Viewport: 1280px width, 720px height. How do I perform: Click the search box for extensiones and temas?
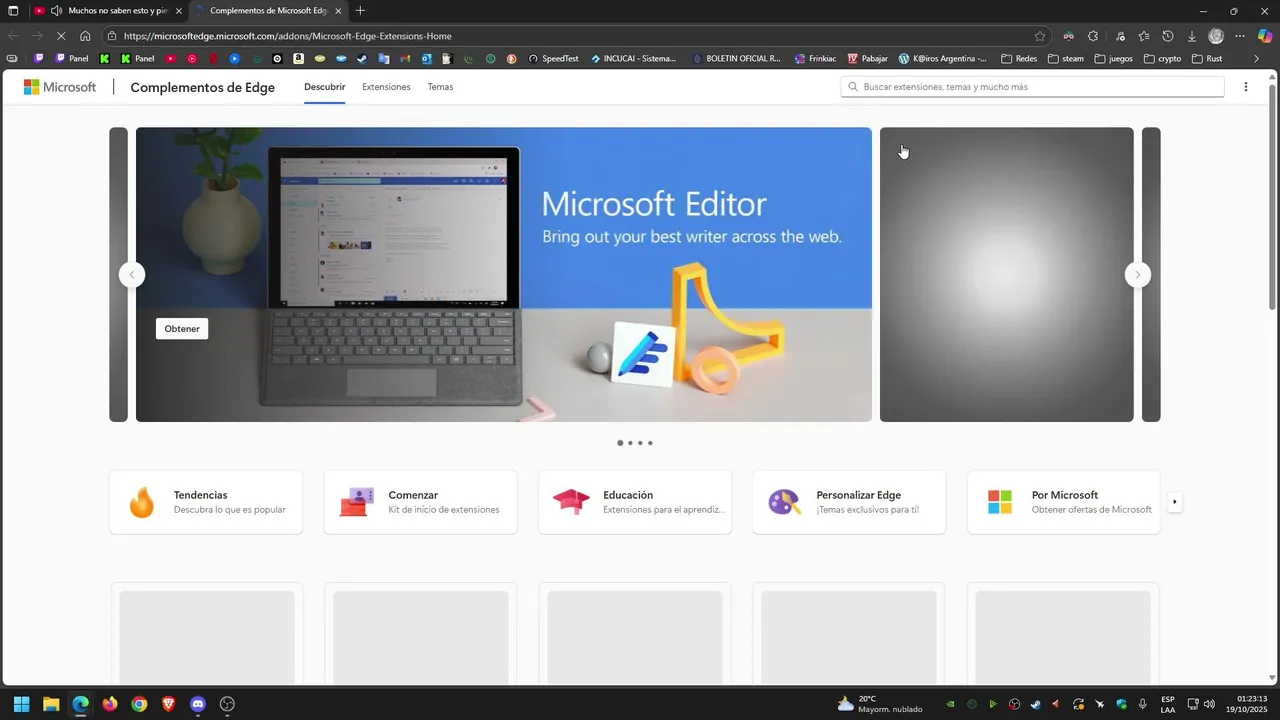coord(1032,87)
